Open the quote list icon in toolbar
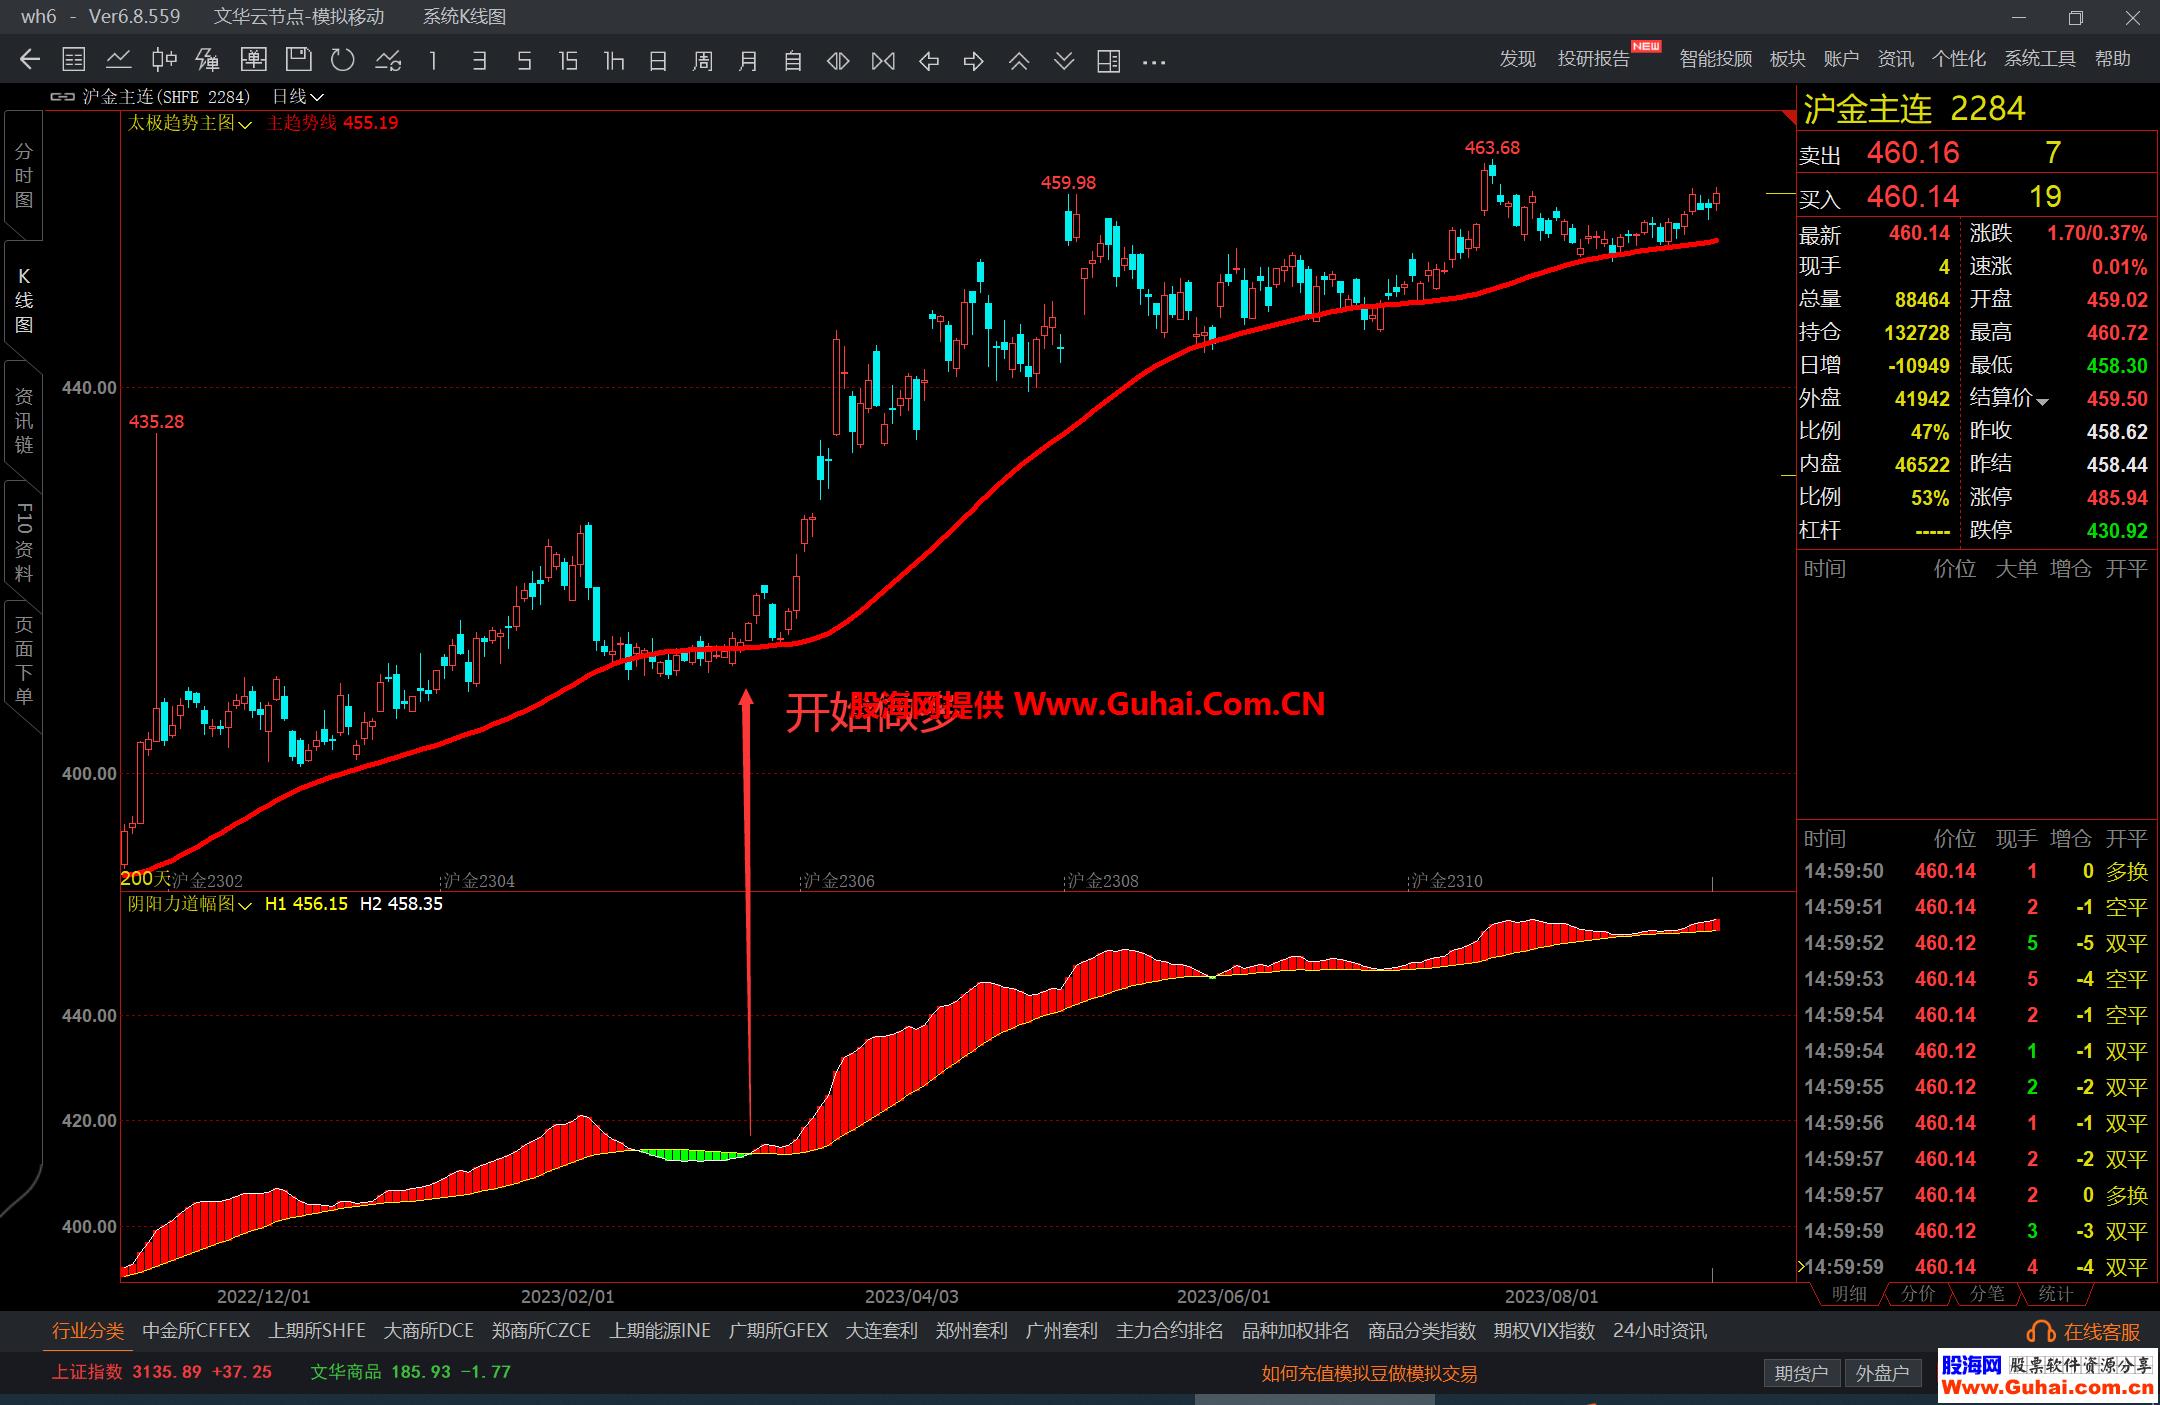 [74, 61]
